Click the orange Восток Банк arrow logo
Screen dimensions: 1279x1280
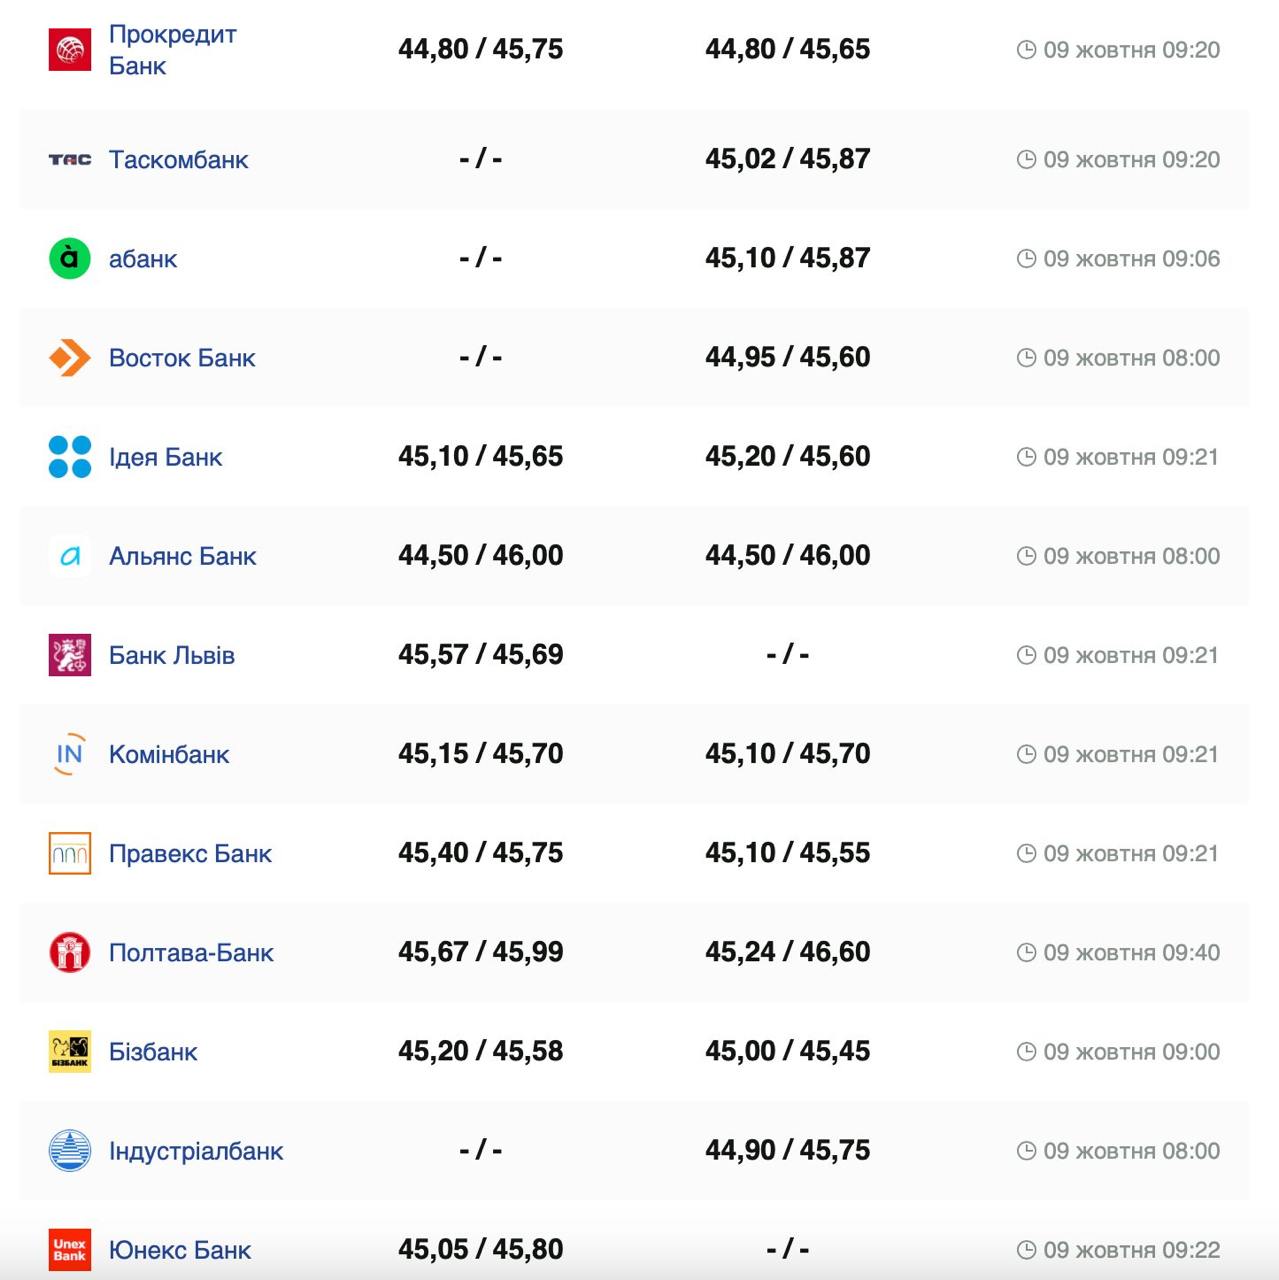click(x=70, y=358)
